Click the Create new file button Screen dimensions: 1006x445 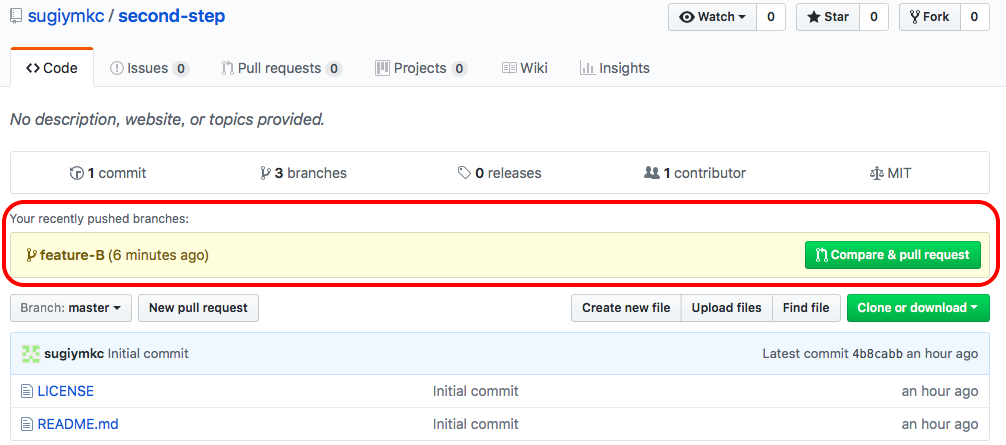626,308
